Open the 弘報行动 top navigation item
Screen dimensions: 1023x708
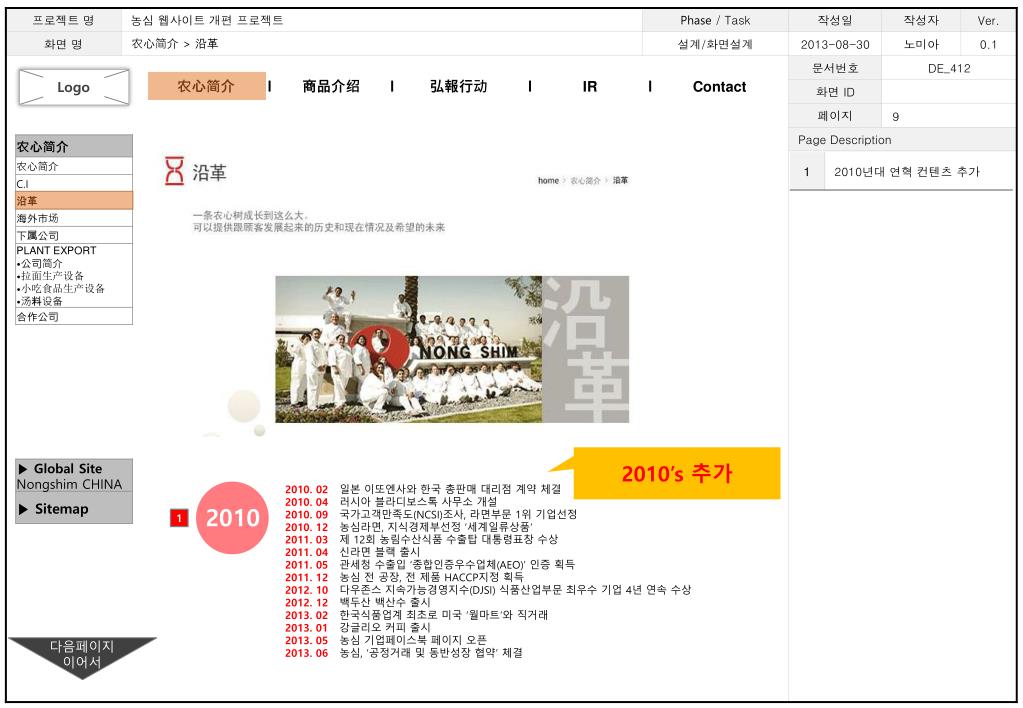pos(458,86)
